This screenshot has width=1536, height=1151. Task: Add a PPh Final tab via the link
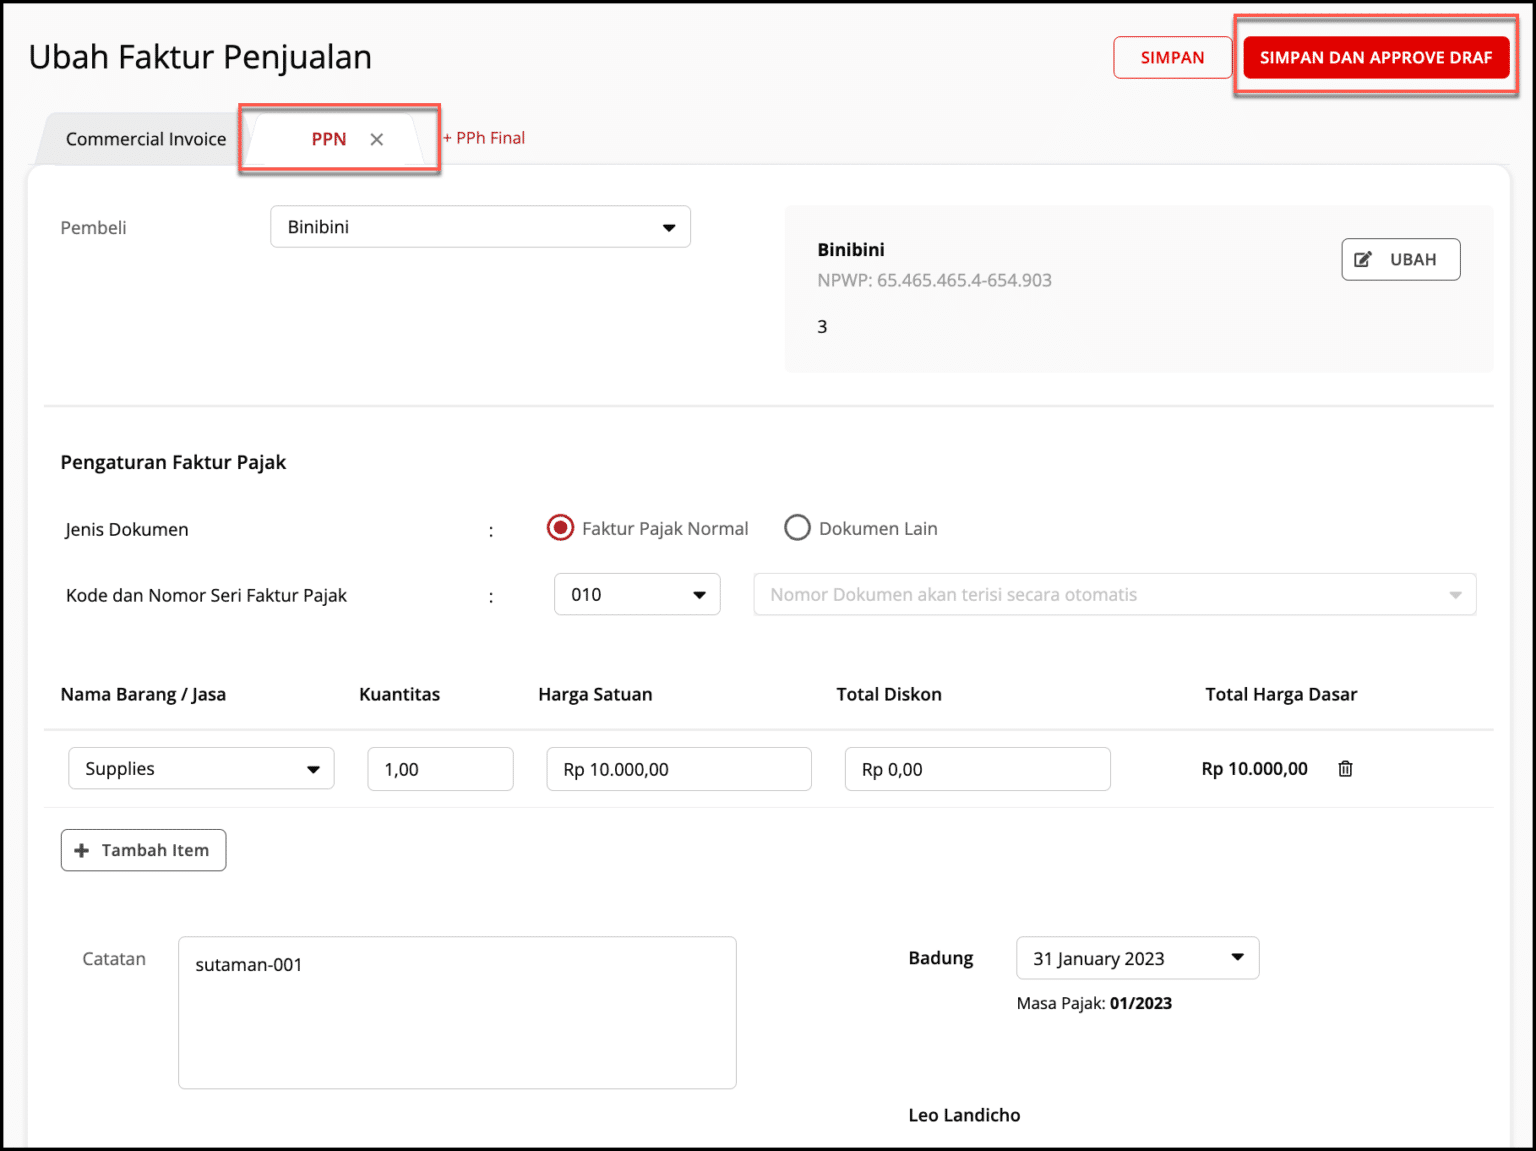484,137
